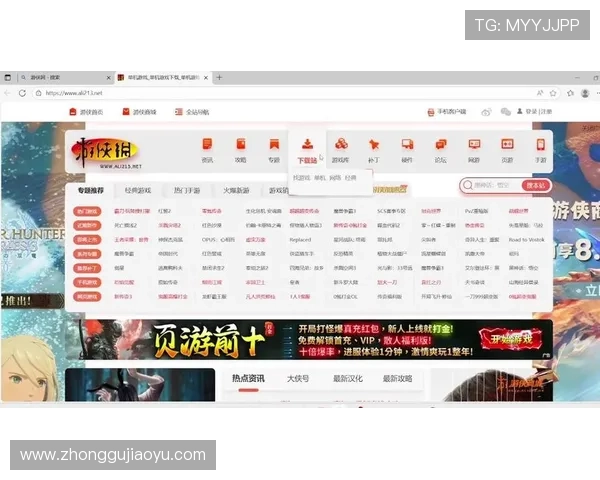Click the Weibo icon in top bar

point(486,112)
